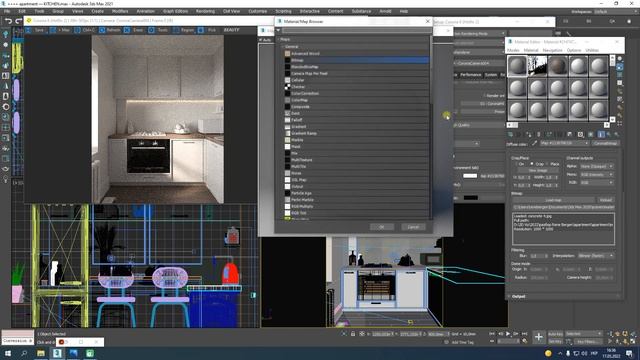Click Go Forward to Sibling icon
This screenshot has height=360, width=640.
(x=617, y=134)
